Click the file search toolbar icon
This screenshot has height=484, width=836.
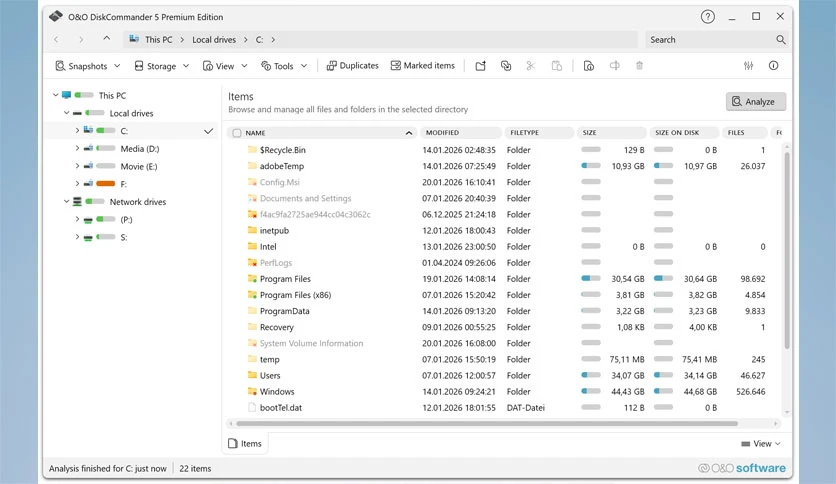coord(589,66)
